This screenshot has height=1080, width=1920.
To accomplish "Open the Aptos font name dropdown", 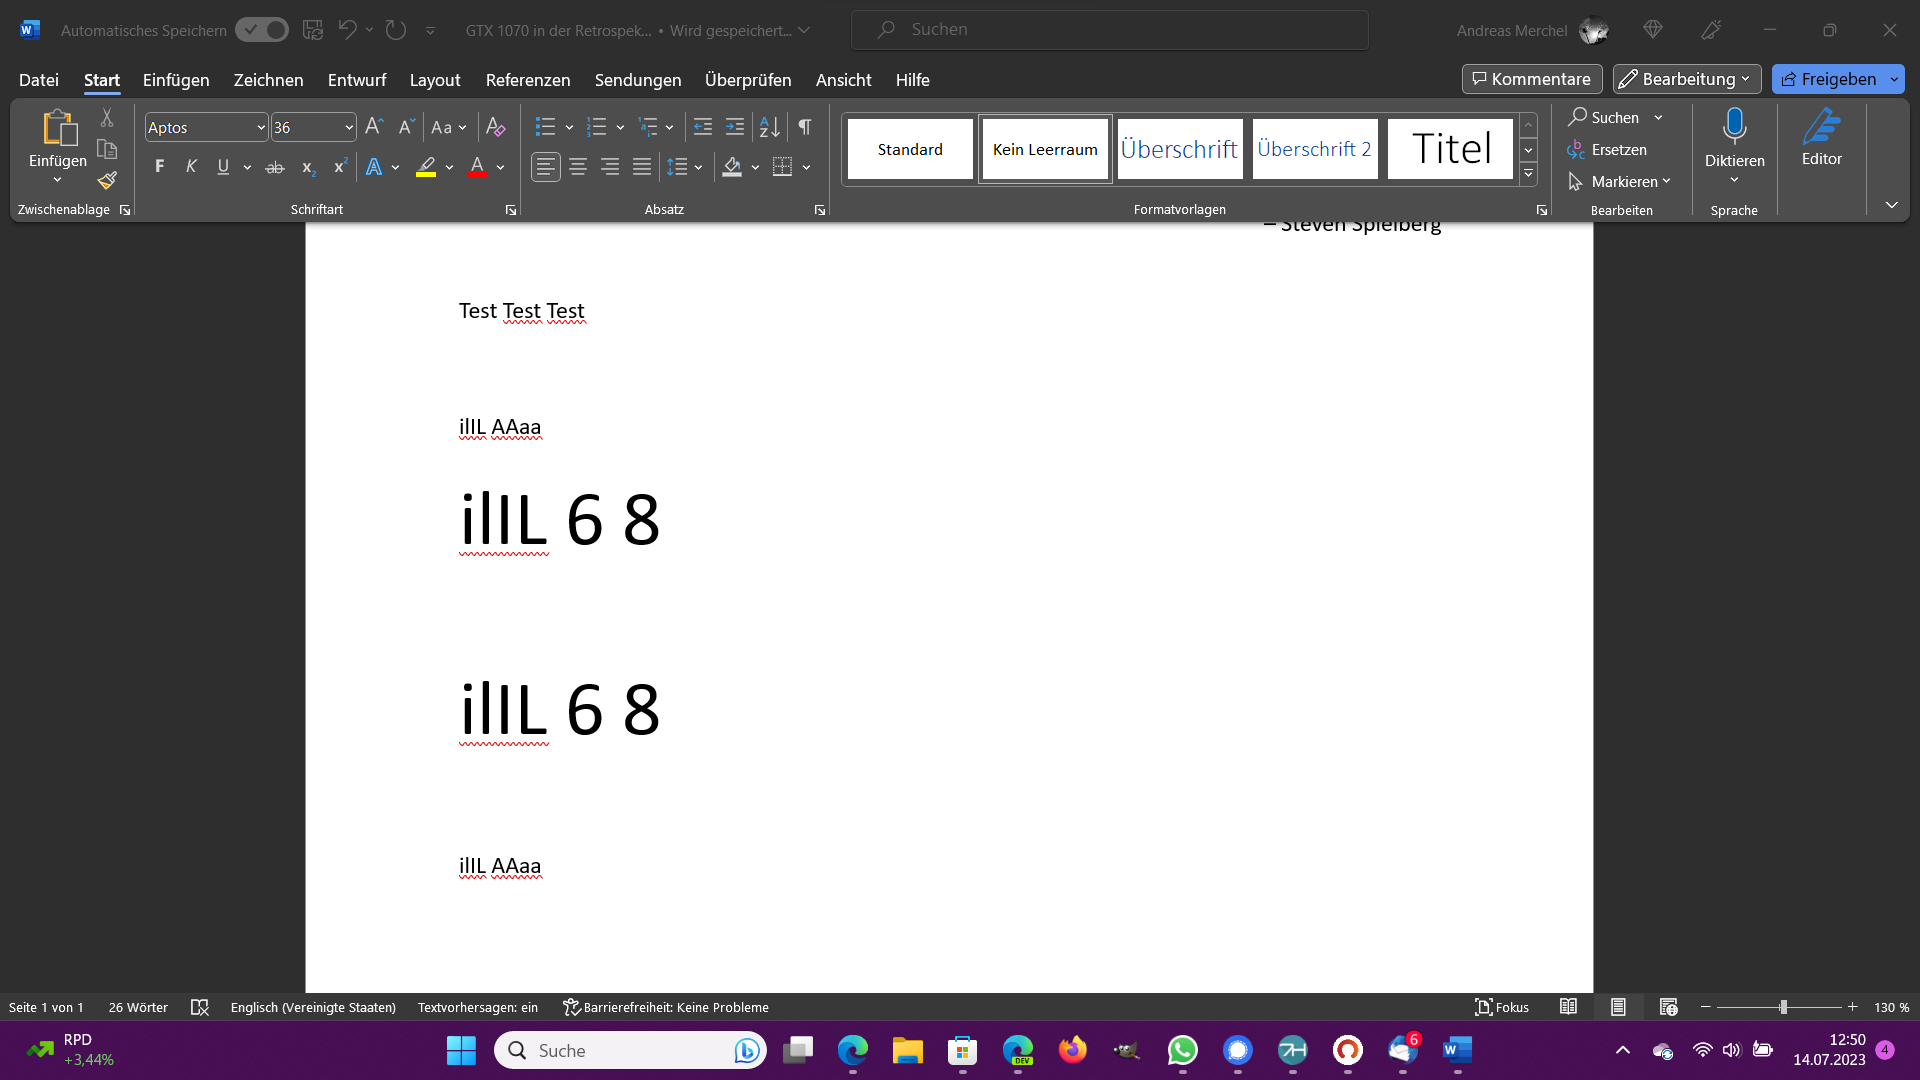I will [261, 127].
